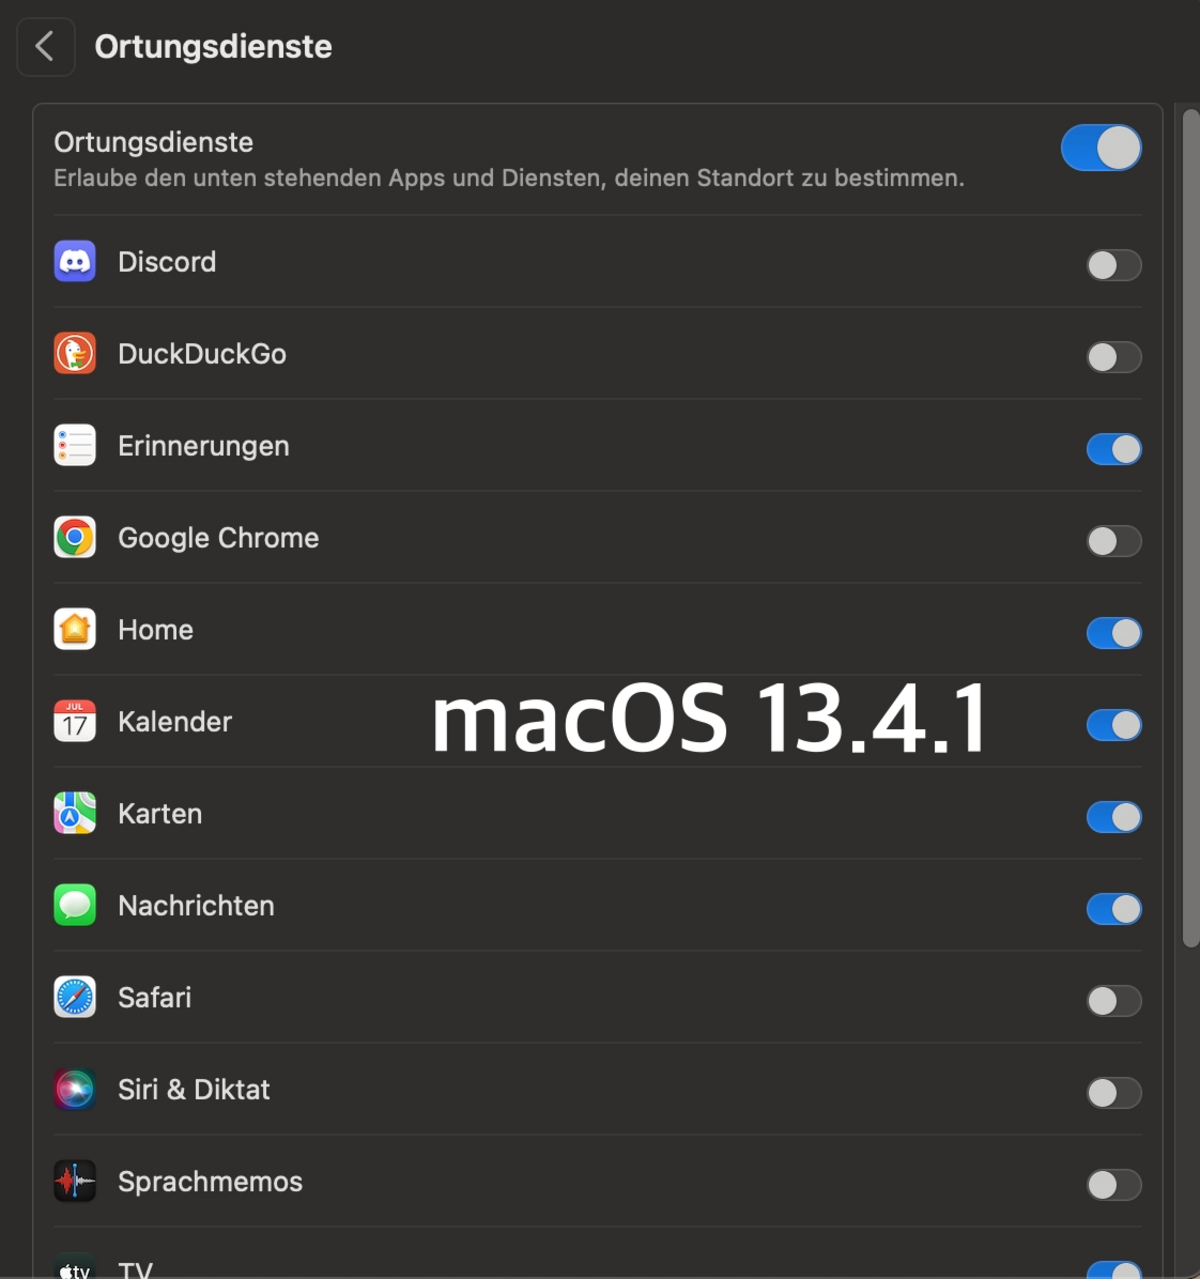The image size is (1200, 1279).
Task: Click the Nachrichten messages icon
Action: [75, 905]
